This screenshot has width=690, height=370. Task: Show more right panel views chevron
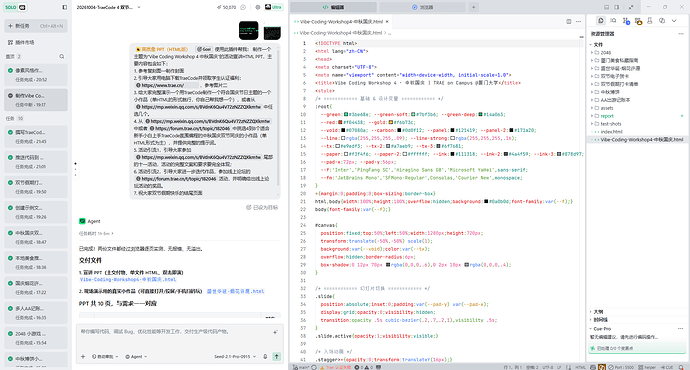click(674, 21)
